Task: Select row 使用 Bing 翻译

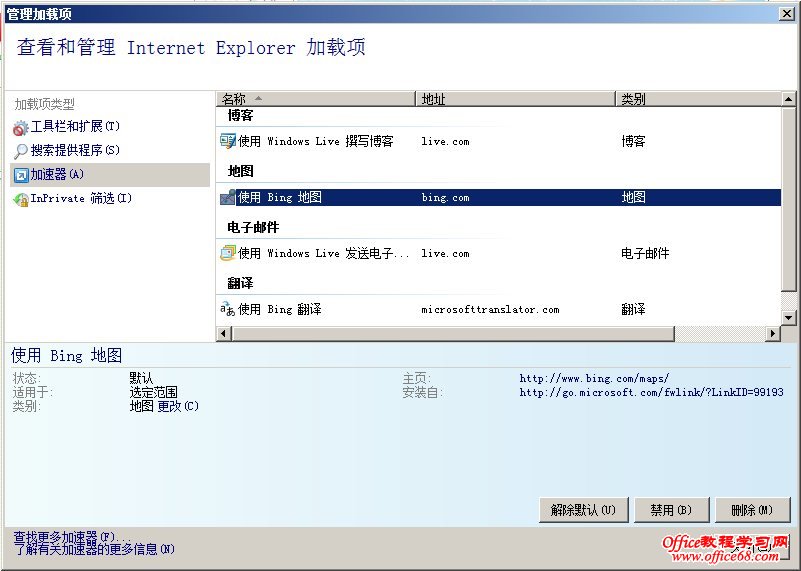Action: [499, 310]
